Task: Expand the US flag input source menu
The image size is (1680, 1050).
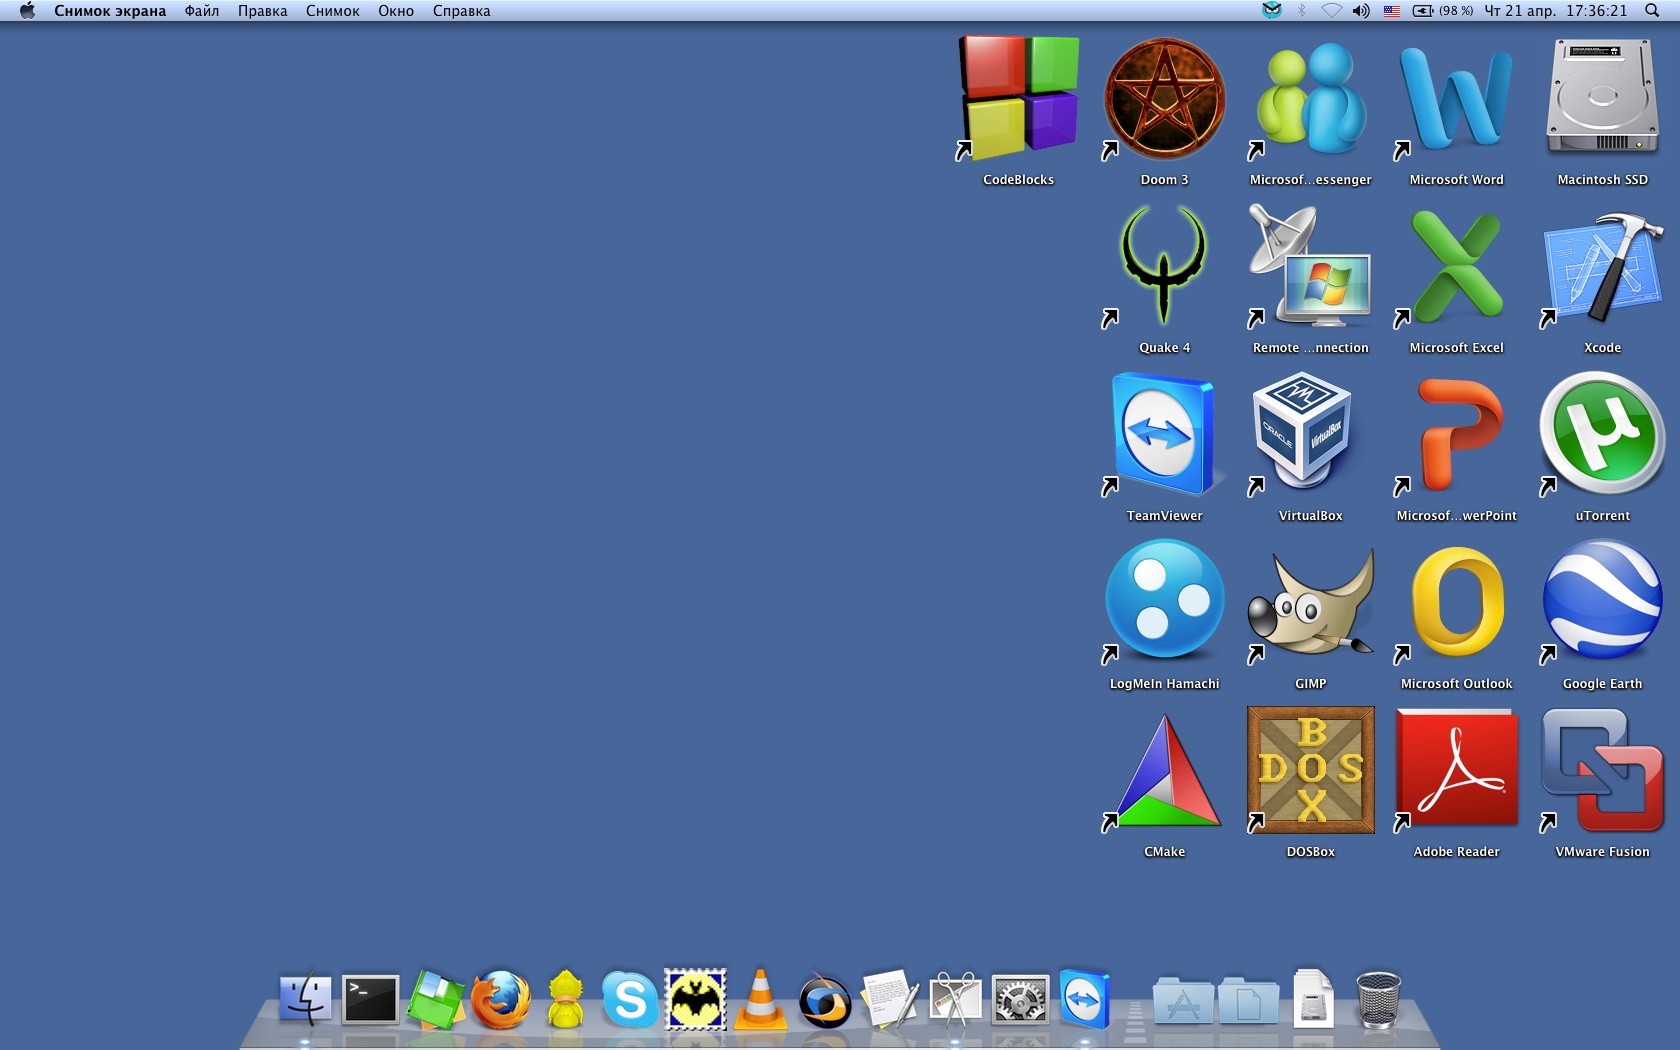Action: click(1391, 11)
